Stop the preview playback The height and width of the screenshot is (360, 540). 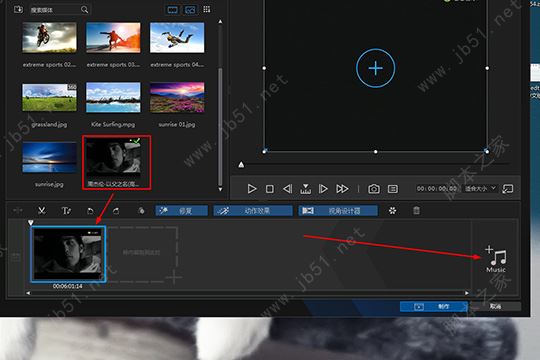coord(270,189)
